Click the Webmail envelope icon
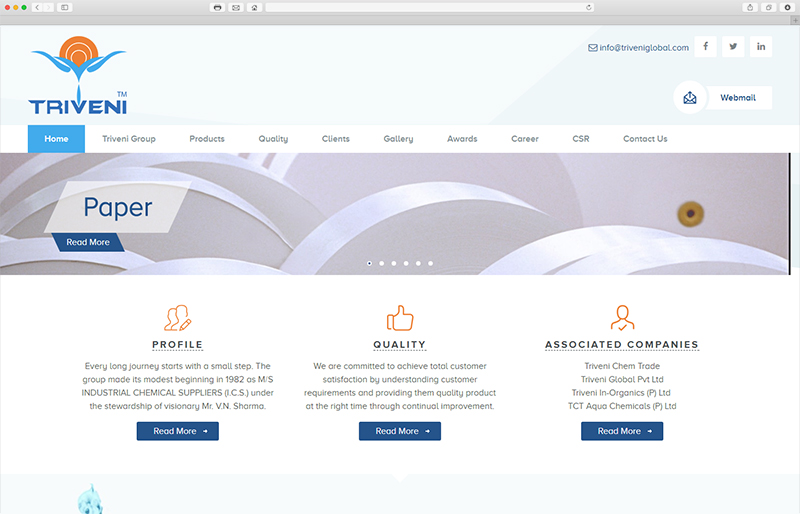 tap(690, 98)
